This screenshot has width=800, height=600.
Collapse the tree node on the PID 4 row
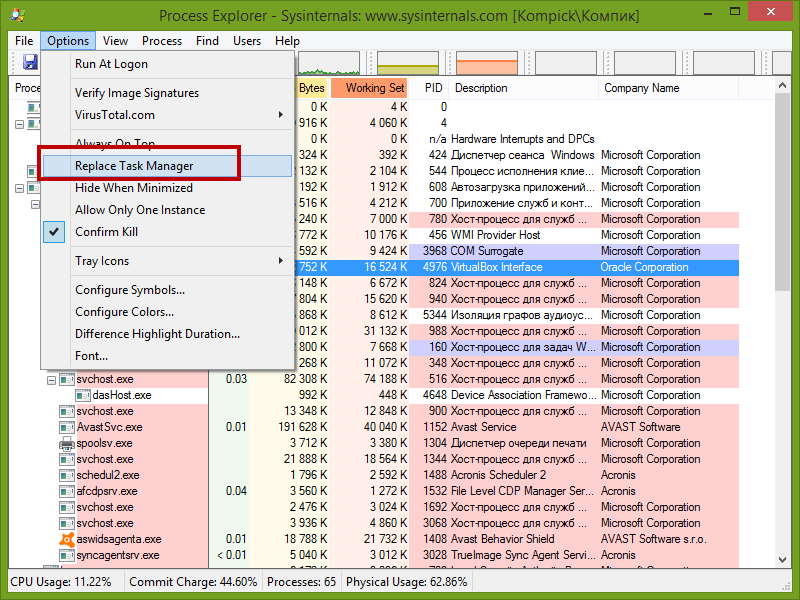click(x=19, y=124)
